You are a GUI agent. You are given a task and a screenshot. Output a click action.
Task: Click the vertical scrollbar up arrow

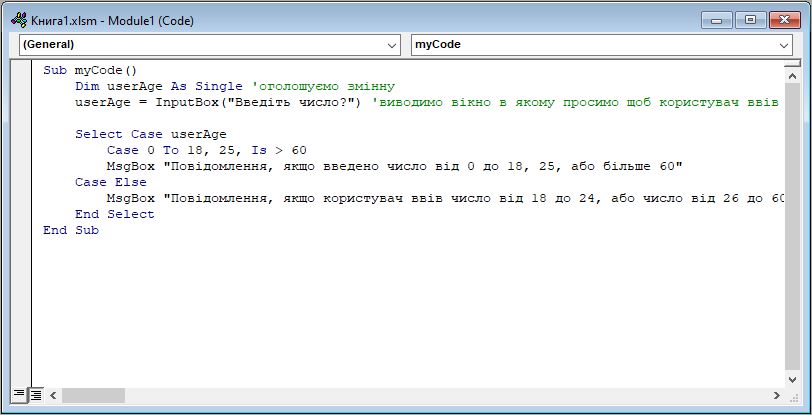click(x=792, y=76)
